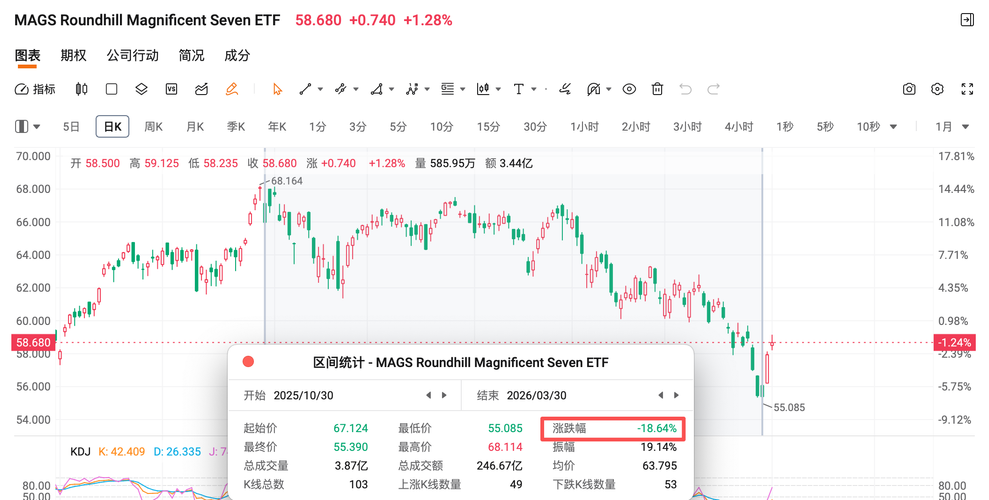989x500 pixels.
Task: Delete drawings with the trash icon
Action: point(657,90)
